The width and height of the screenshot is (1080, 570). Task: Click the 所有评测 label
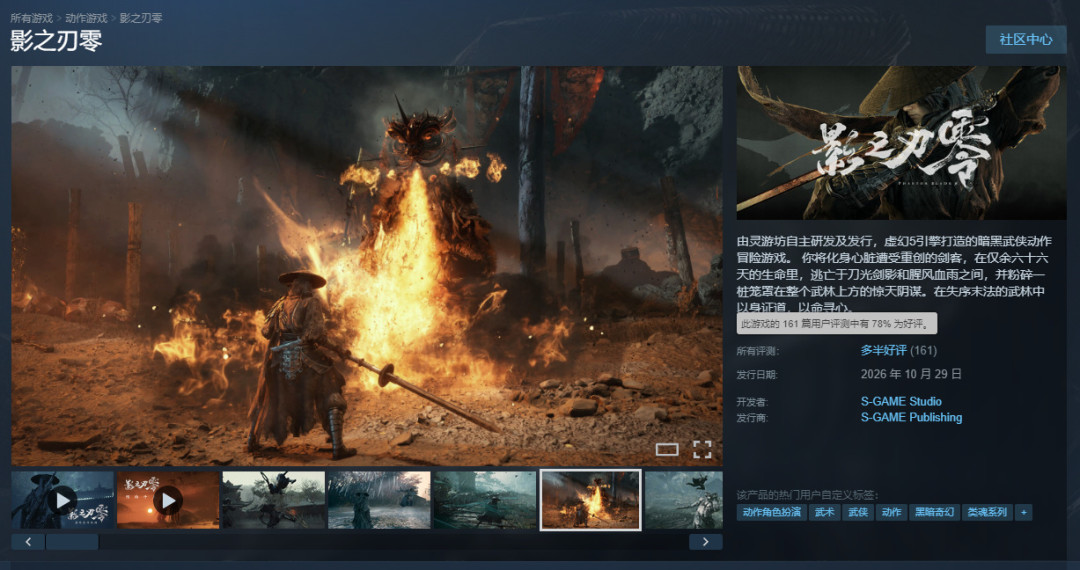[758, 351]
